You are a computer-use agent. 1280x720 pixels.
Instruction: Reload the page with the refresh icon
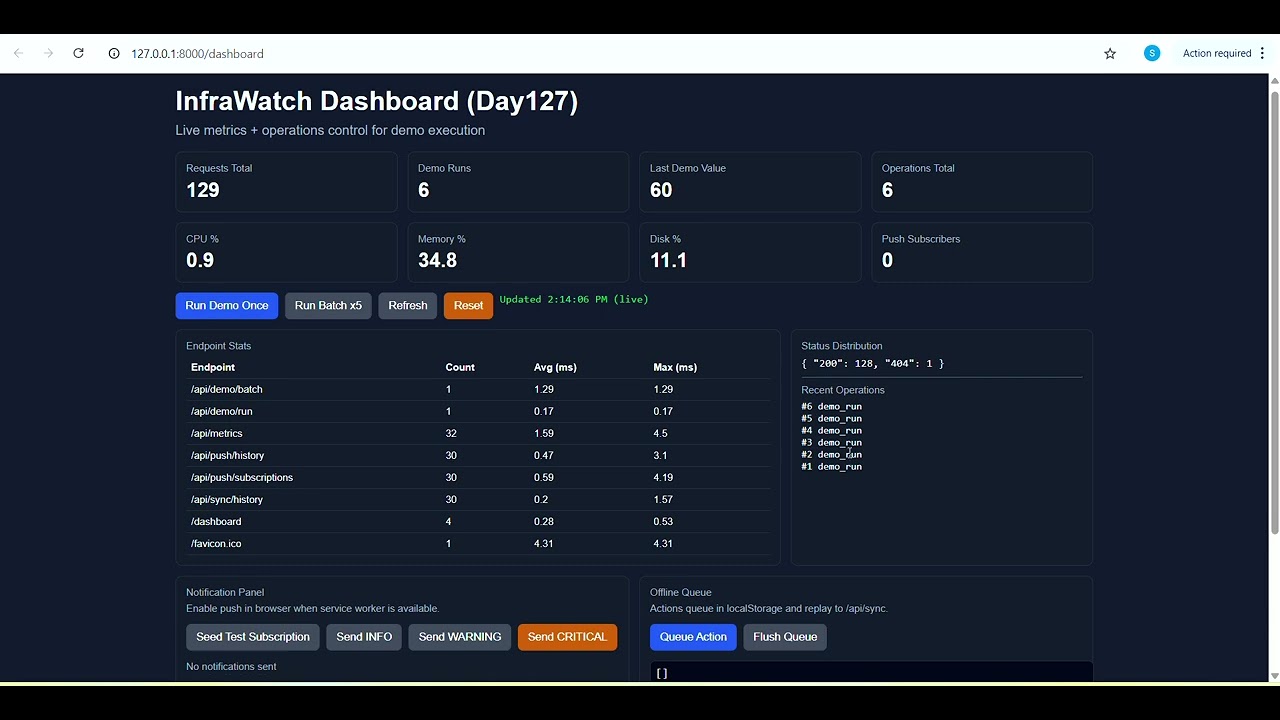pos(78,53)
